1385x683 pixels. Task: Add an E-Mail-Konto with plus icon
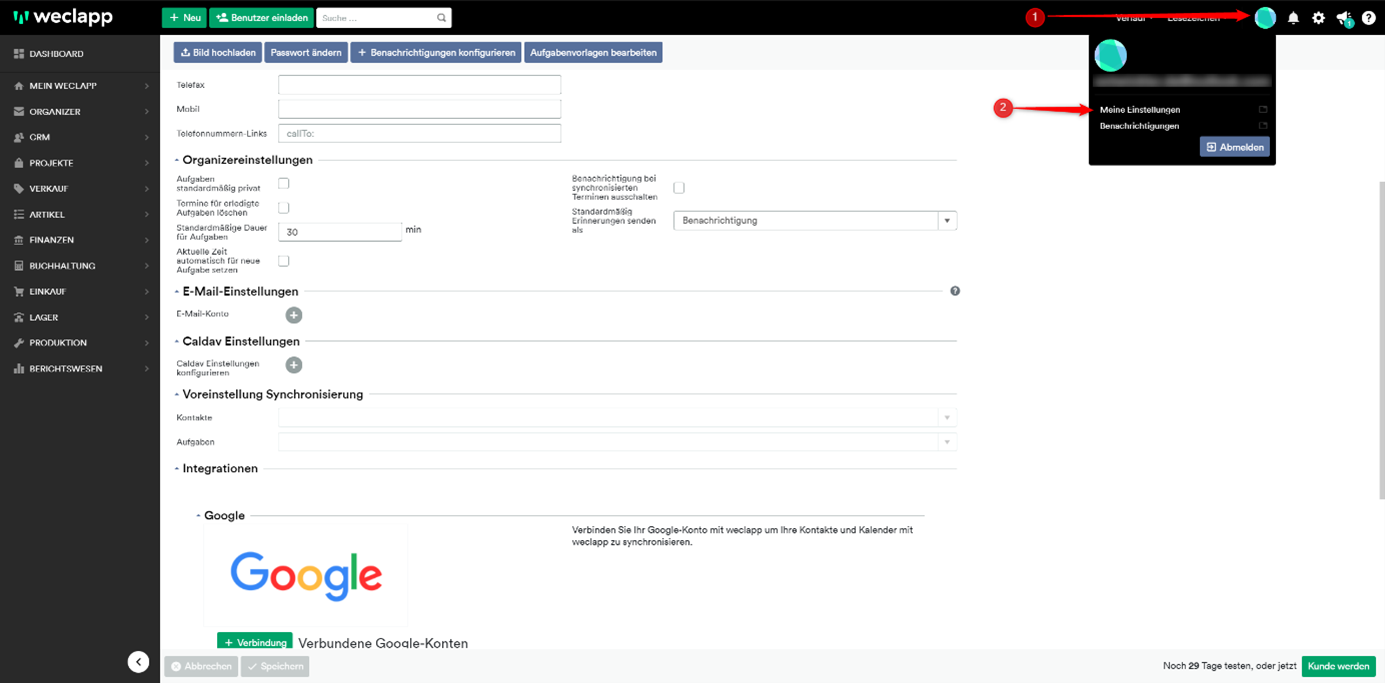click(294, 315)
